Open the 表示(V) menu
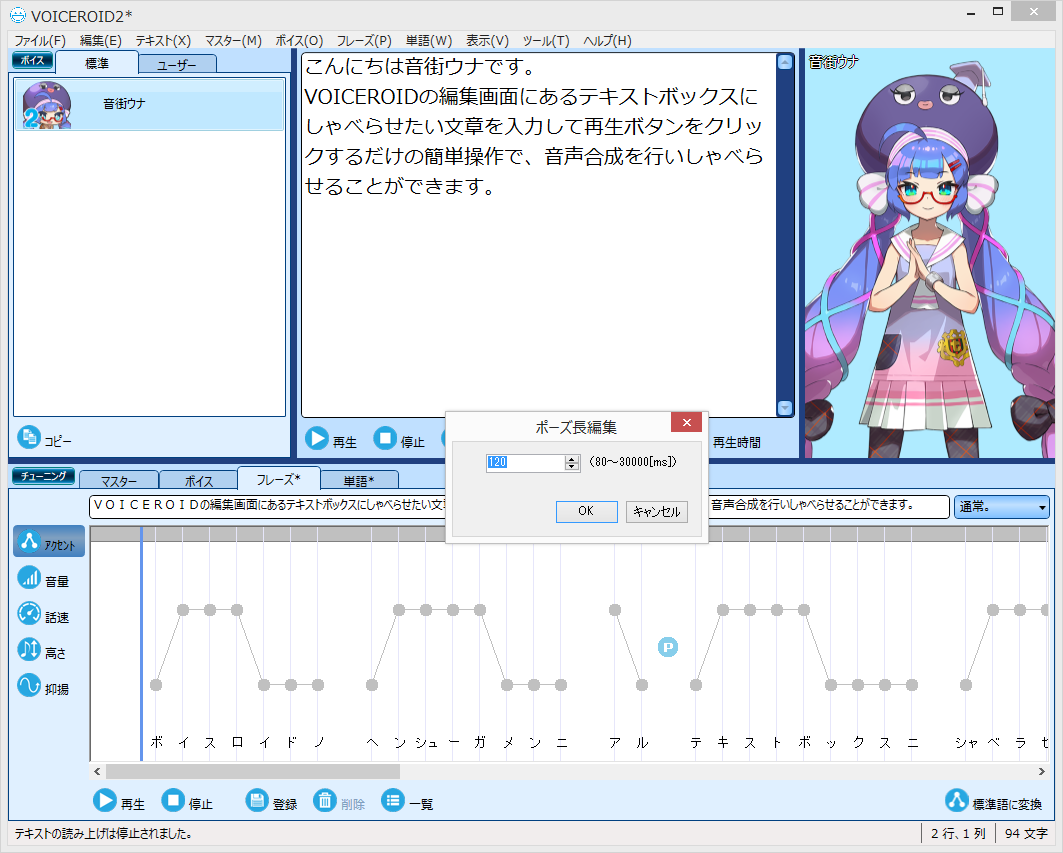Image resolution: width=1063 pixels, height=853 pixels. 487,41
